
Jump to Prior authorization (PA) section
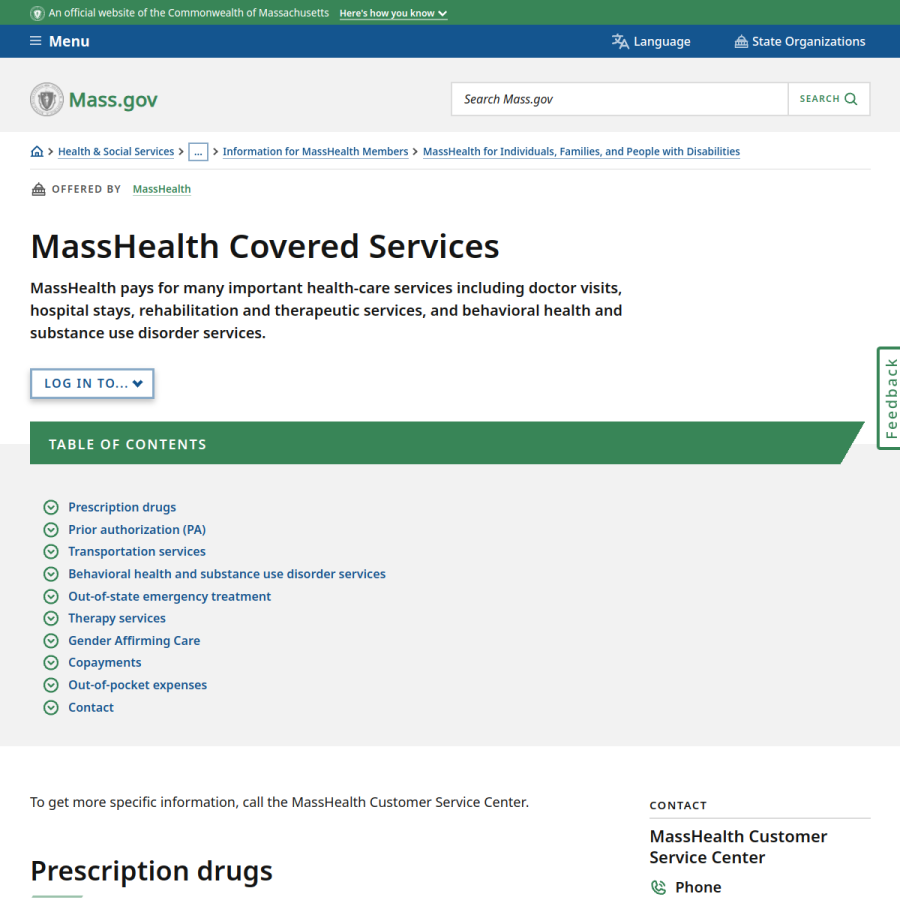point(137,529)
